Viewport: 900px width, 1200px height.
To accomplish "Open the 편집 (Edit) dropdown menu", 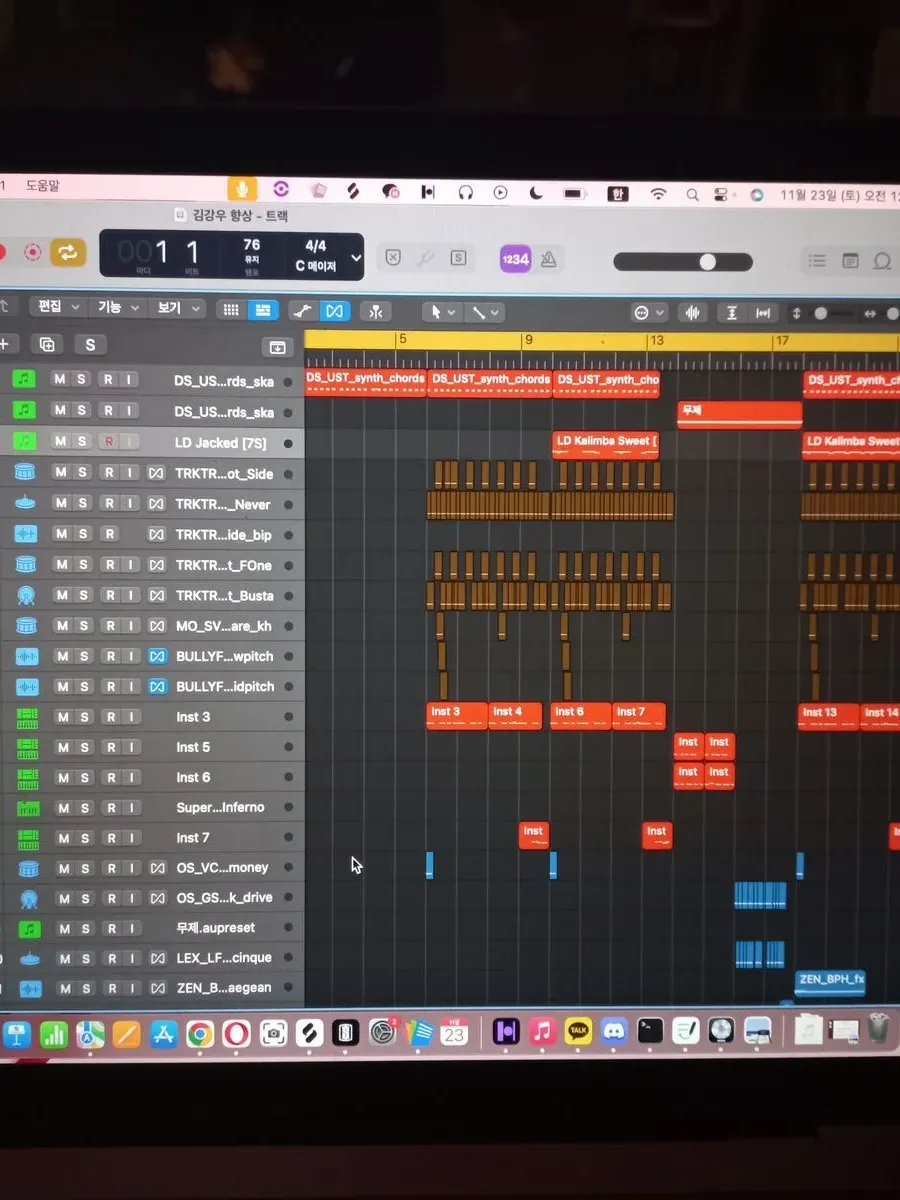I will 56,309.
